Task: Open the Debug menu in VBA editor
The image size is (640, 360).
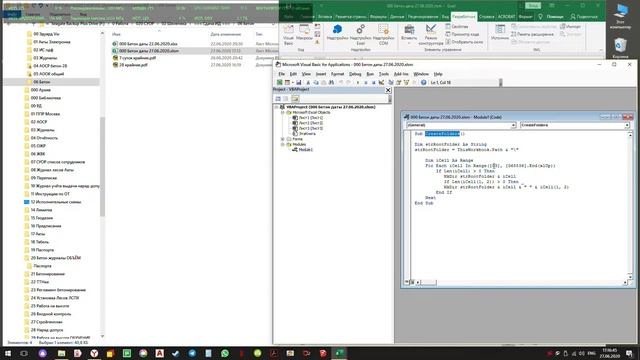Action: pos(355,74)
